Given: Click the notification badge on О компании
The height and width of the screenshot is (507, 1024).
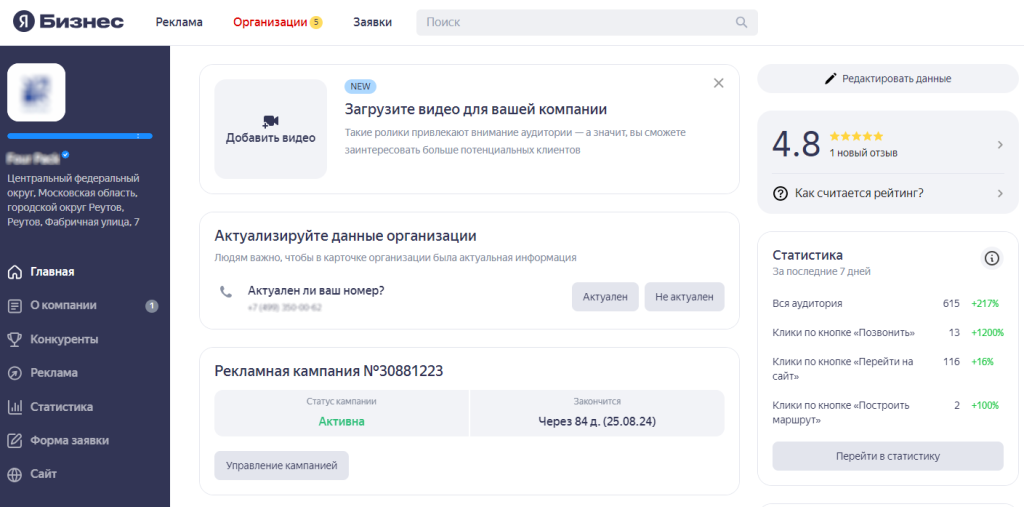Looking at the screenshot, I should (152, 306).
